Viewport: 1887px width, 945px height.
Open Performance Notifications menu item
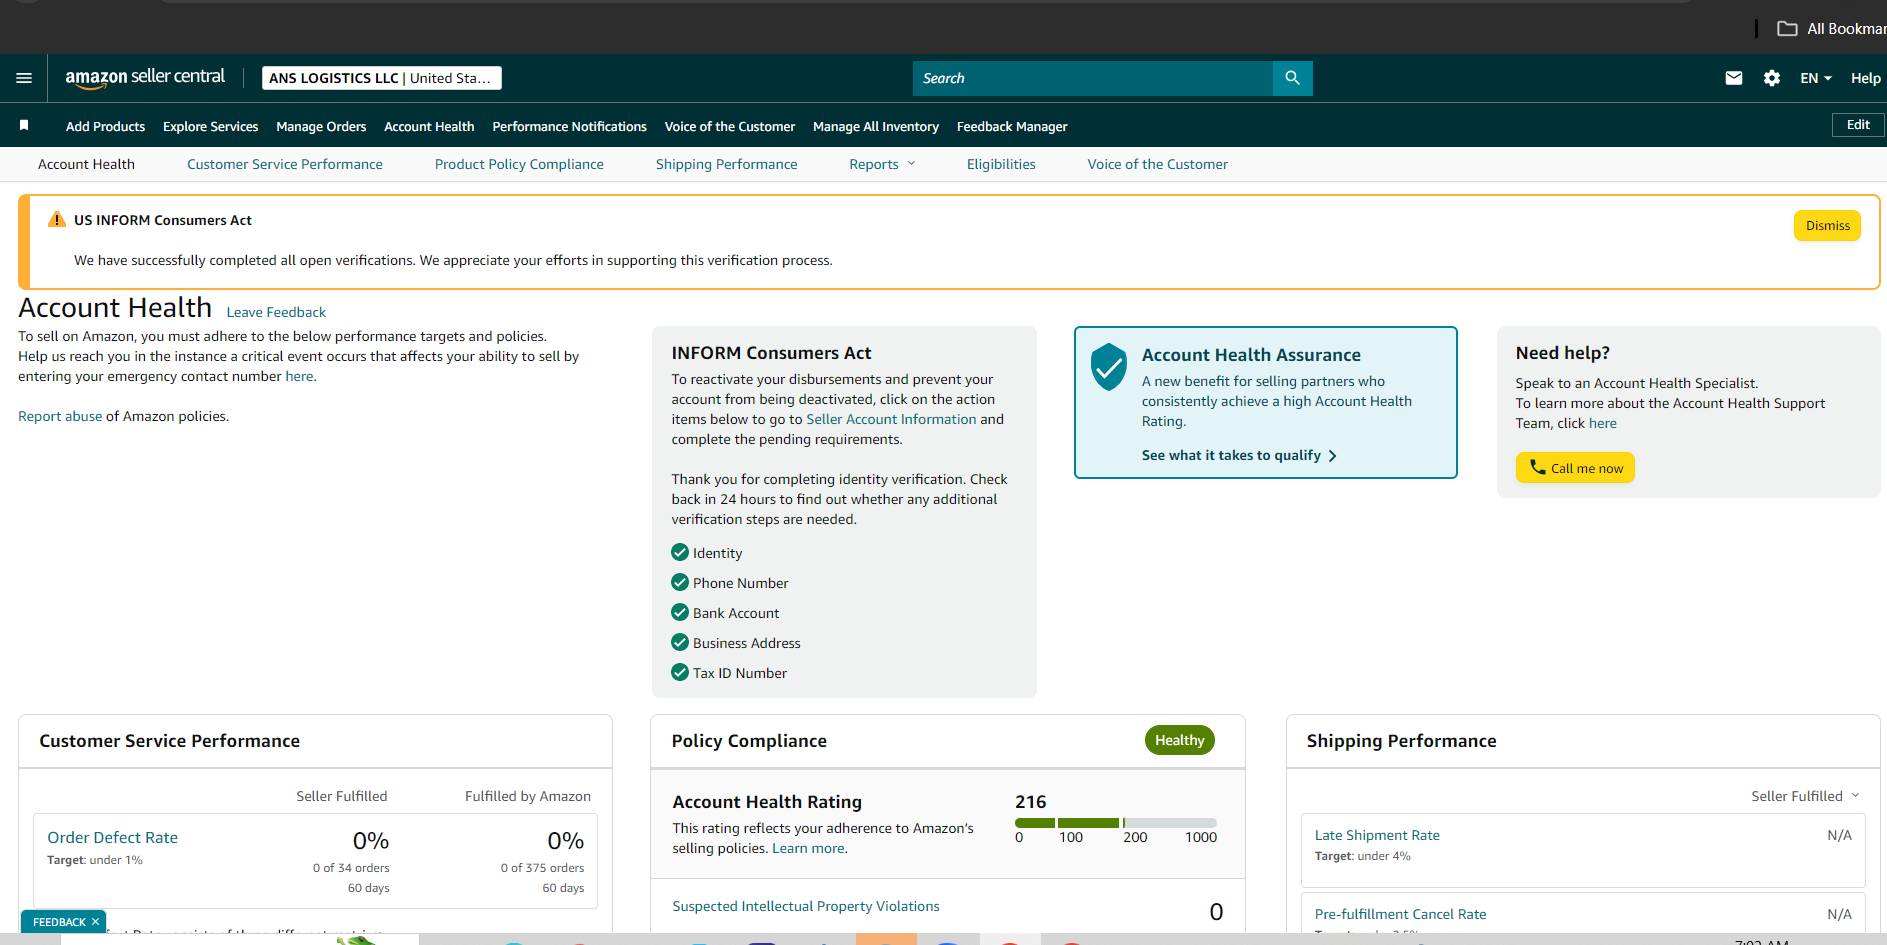point(570,126)
